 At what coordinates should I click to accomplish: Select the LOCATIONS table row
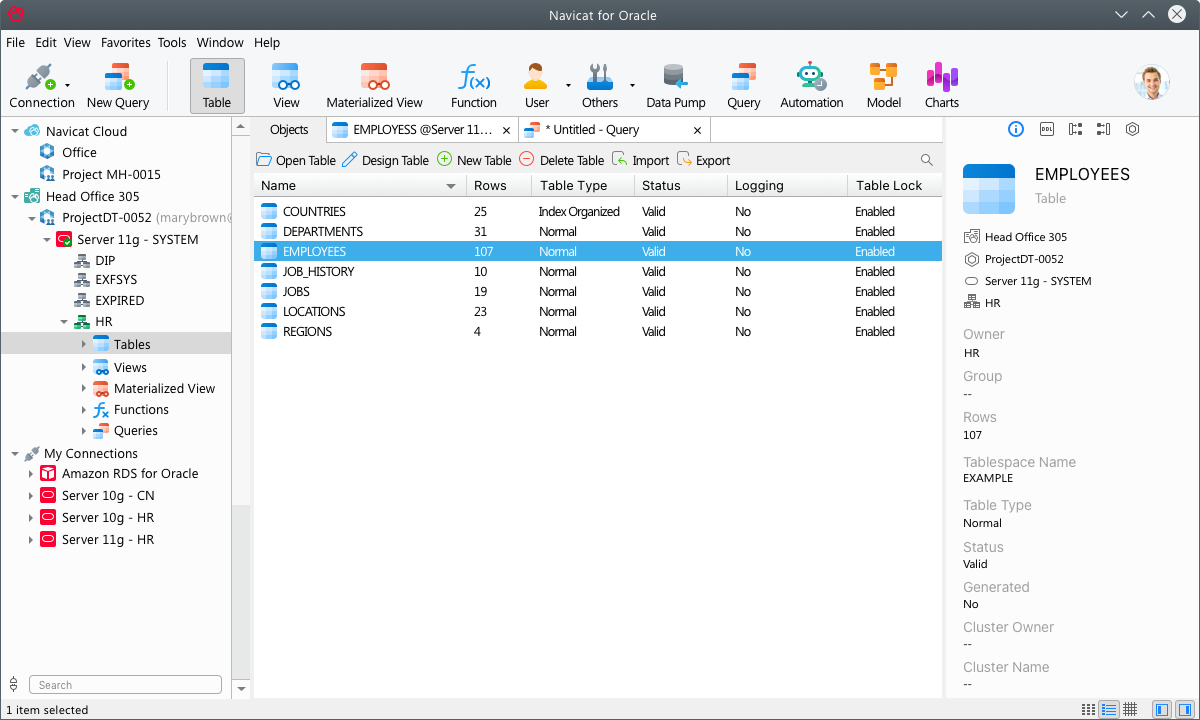coord(598,312)
